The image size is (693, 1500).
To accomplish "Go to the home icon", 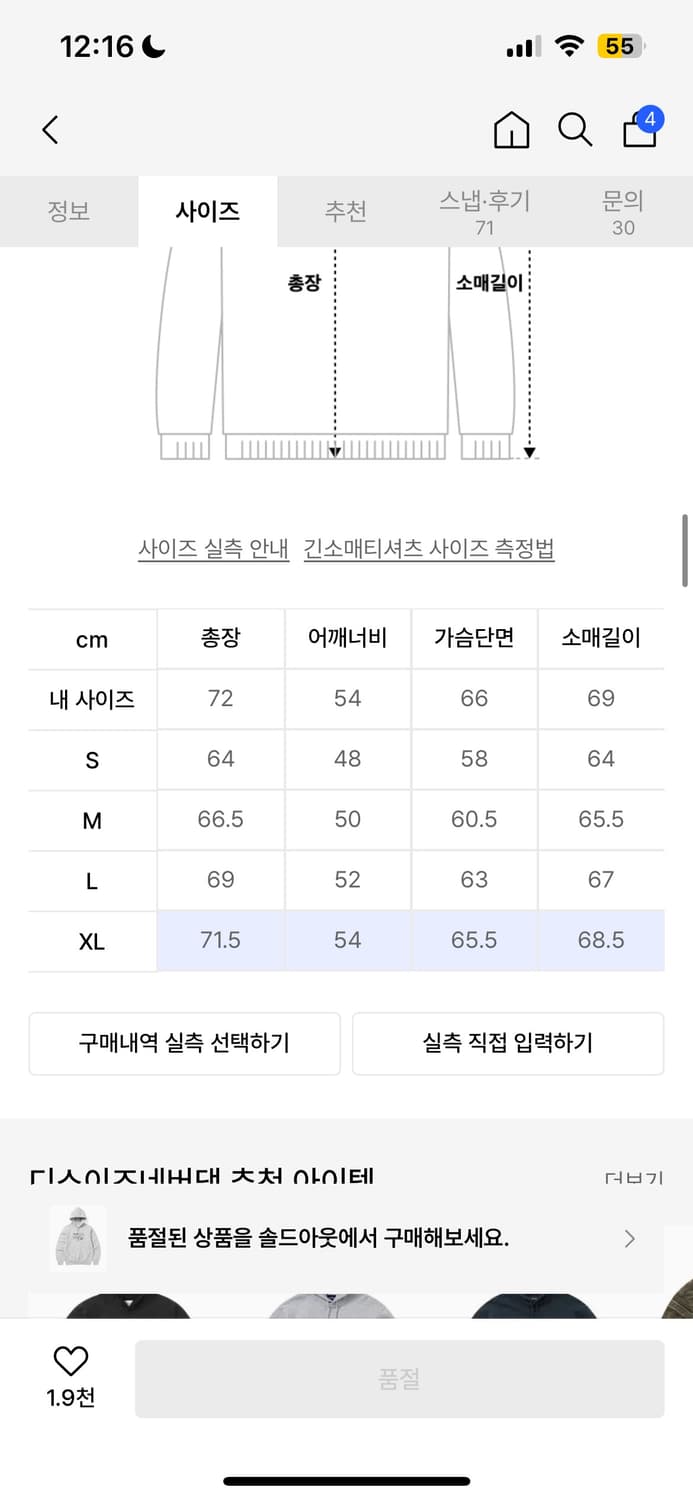I will (511, 130).
